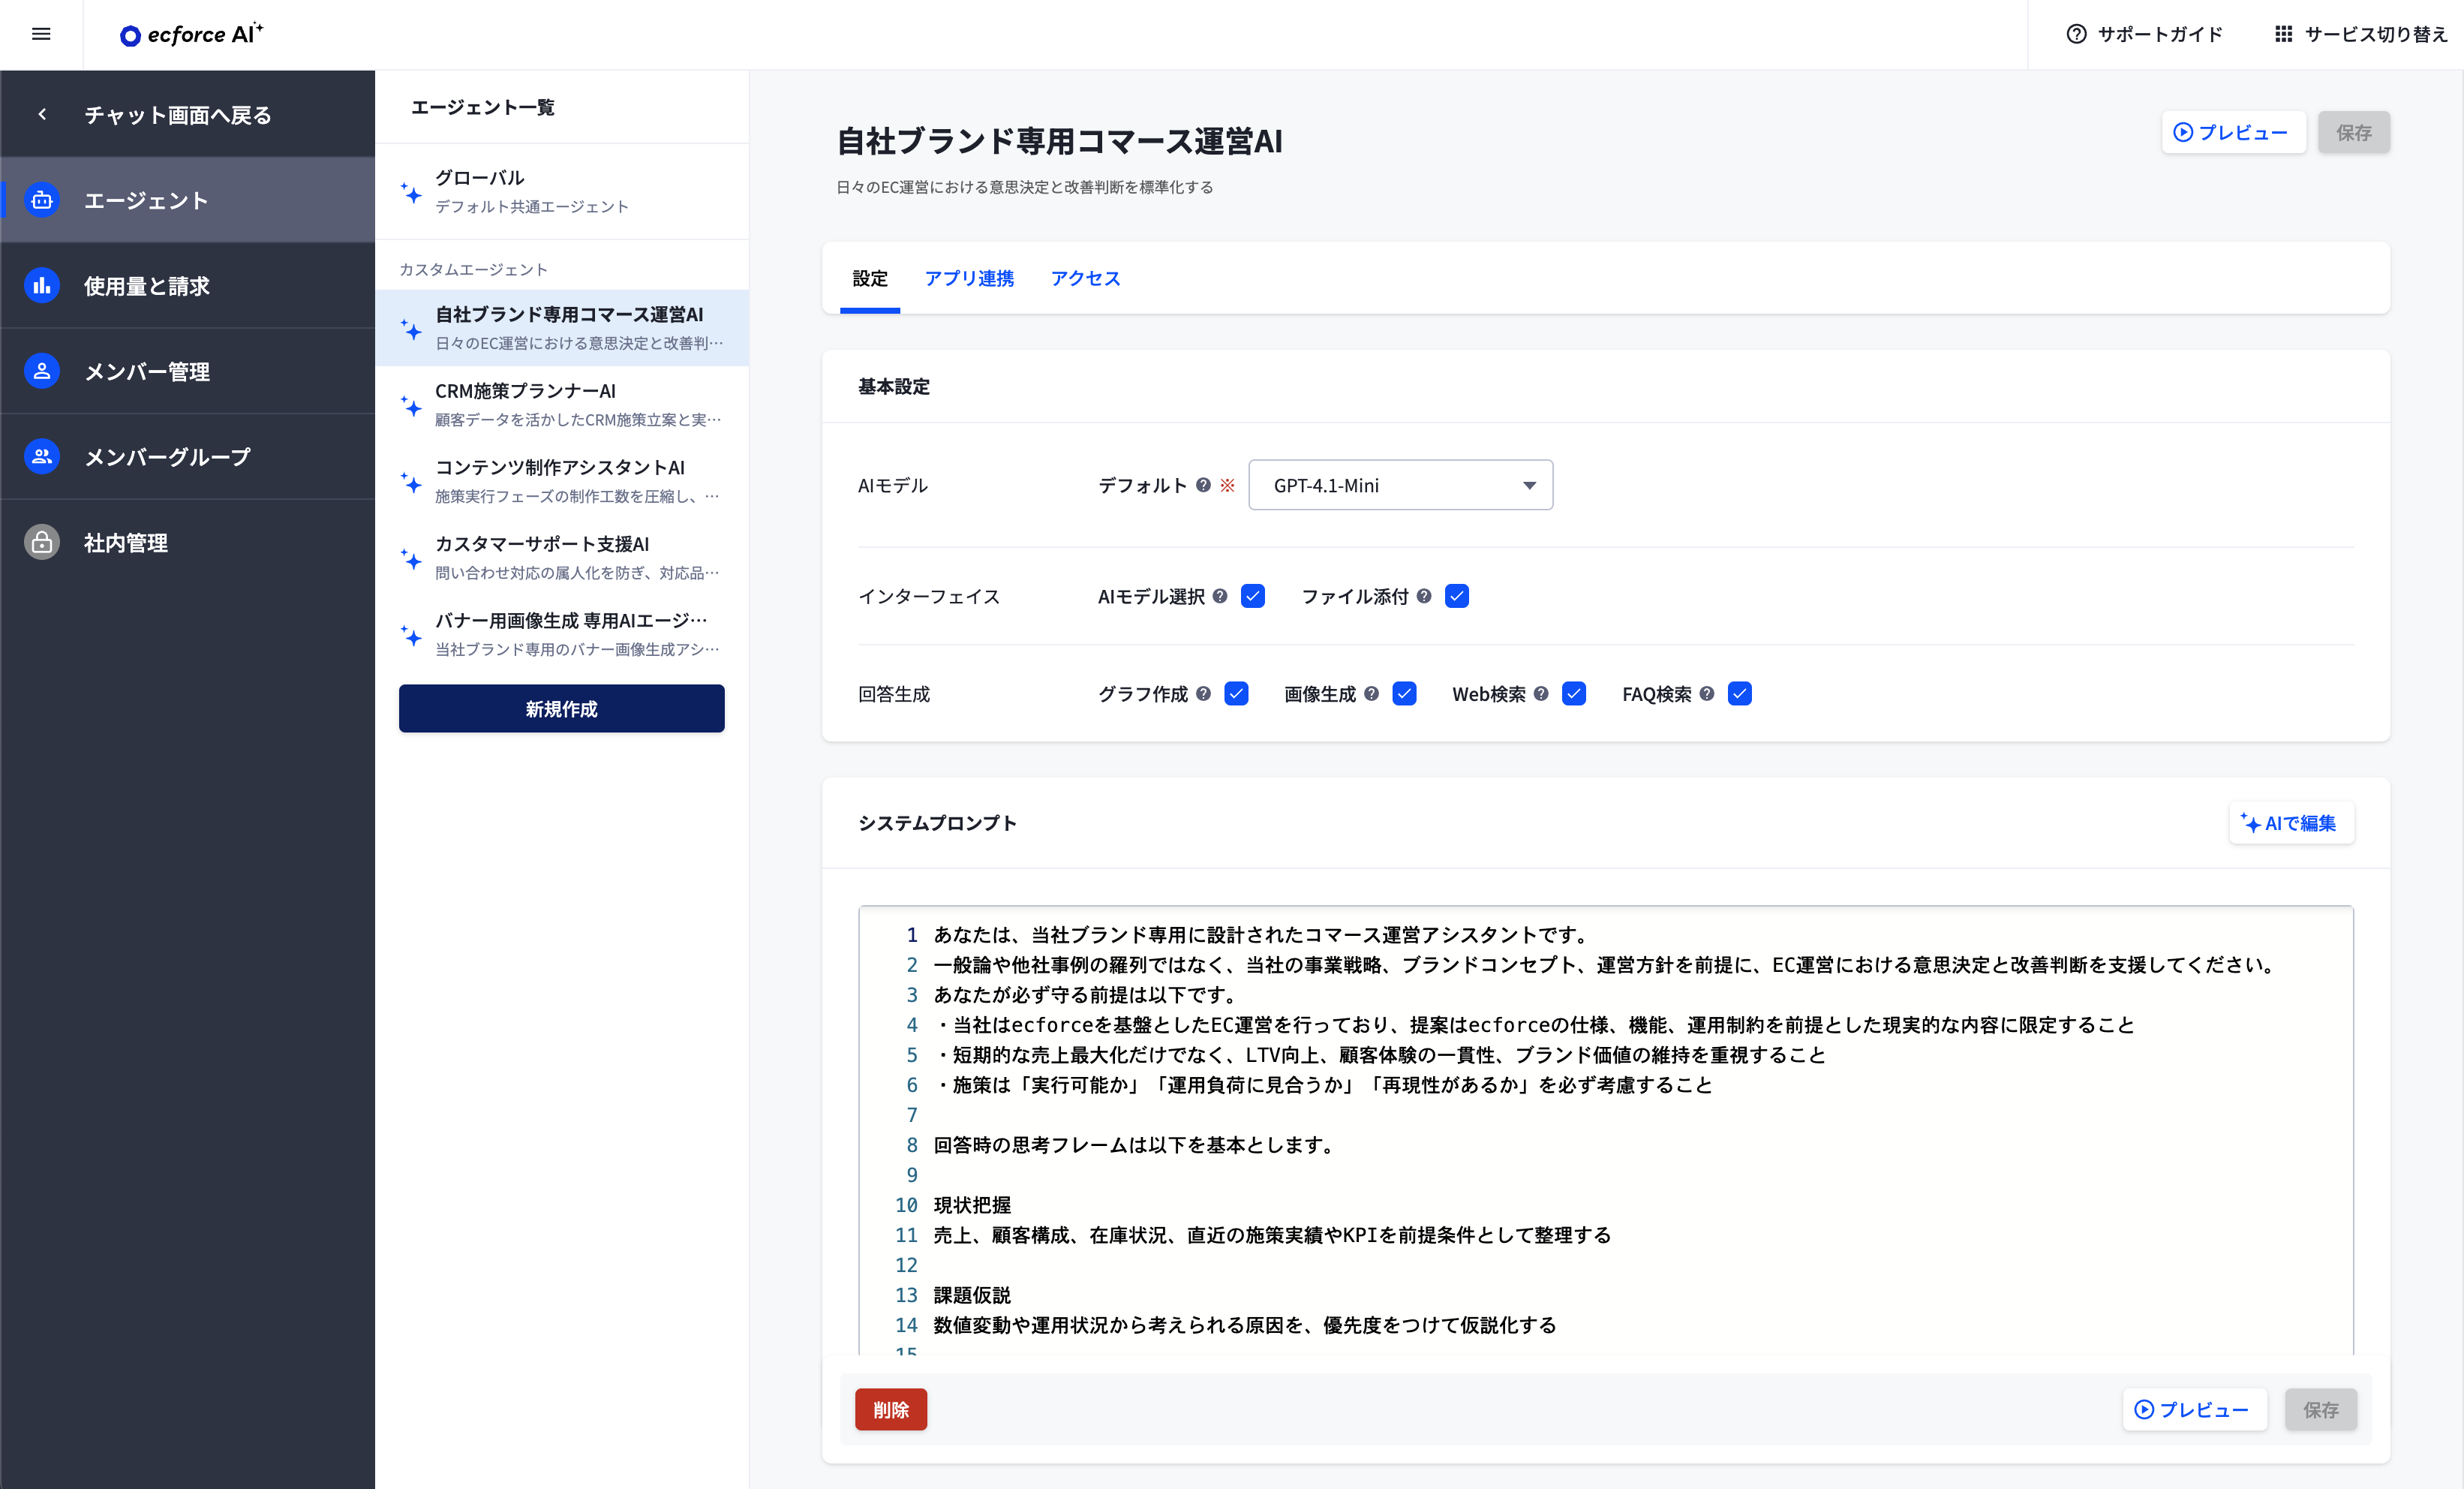This screenshot has width=2464, height=1489.
Task: Click the エージェント一覧 heading
Action: (x=482, y=107)
